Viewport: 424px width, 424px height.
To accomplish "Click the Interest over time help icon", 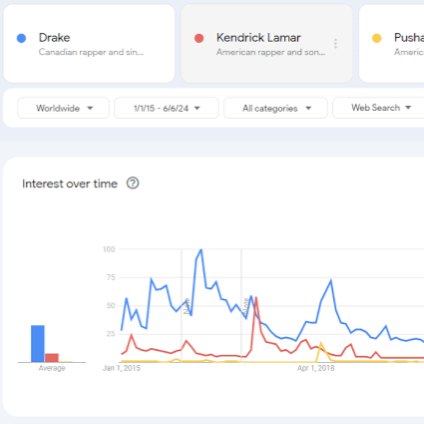I will coord(133,183).
